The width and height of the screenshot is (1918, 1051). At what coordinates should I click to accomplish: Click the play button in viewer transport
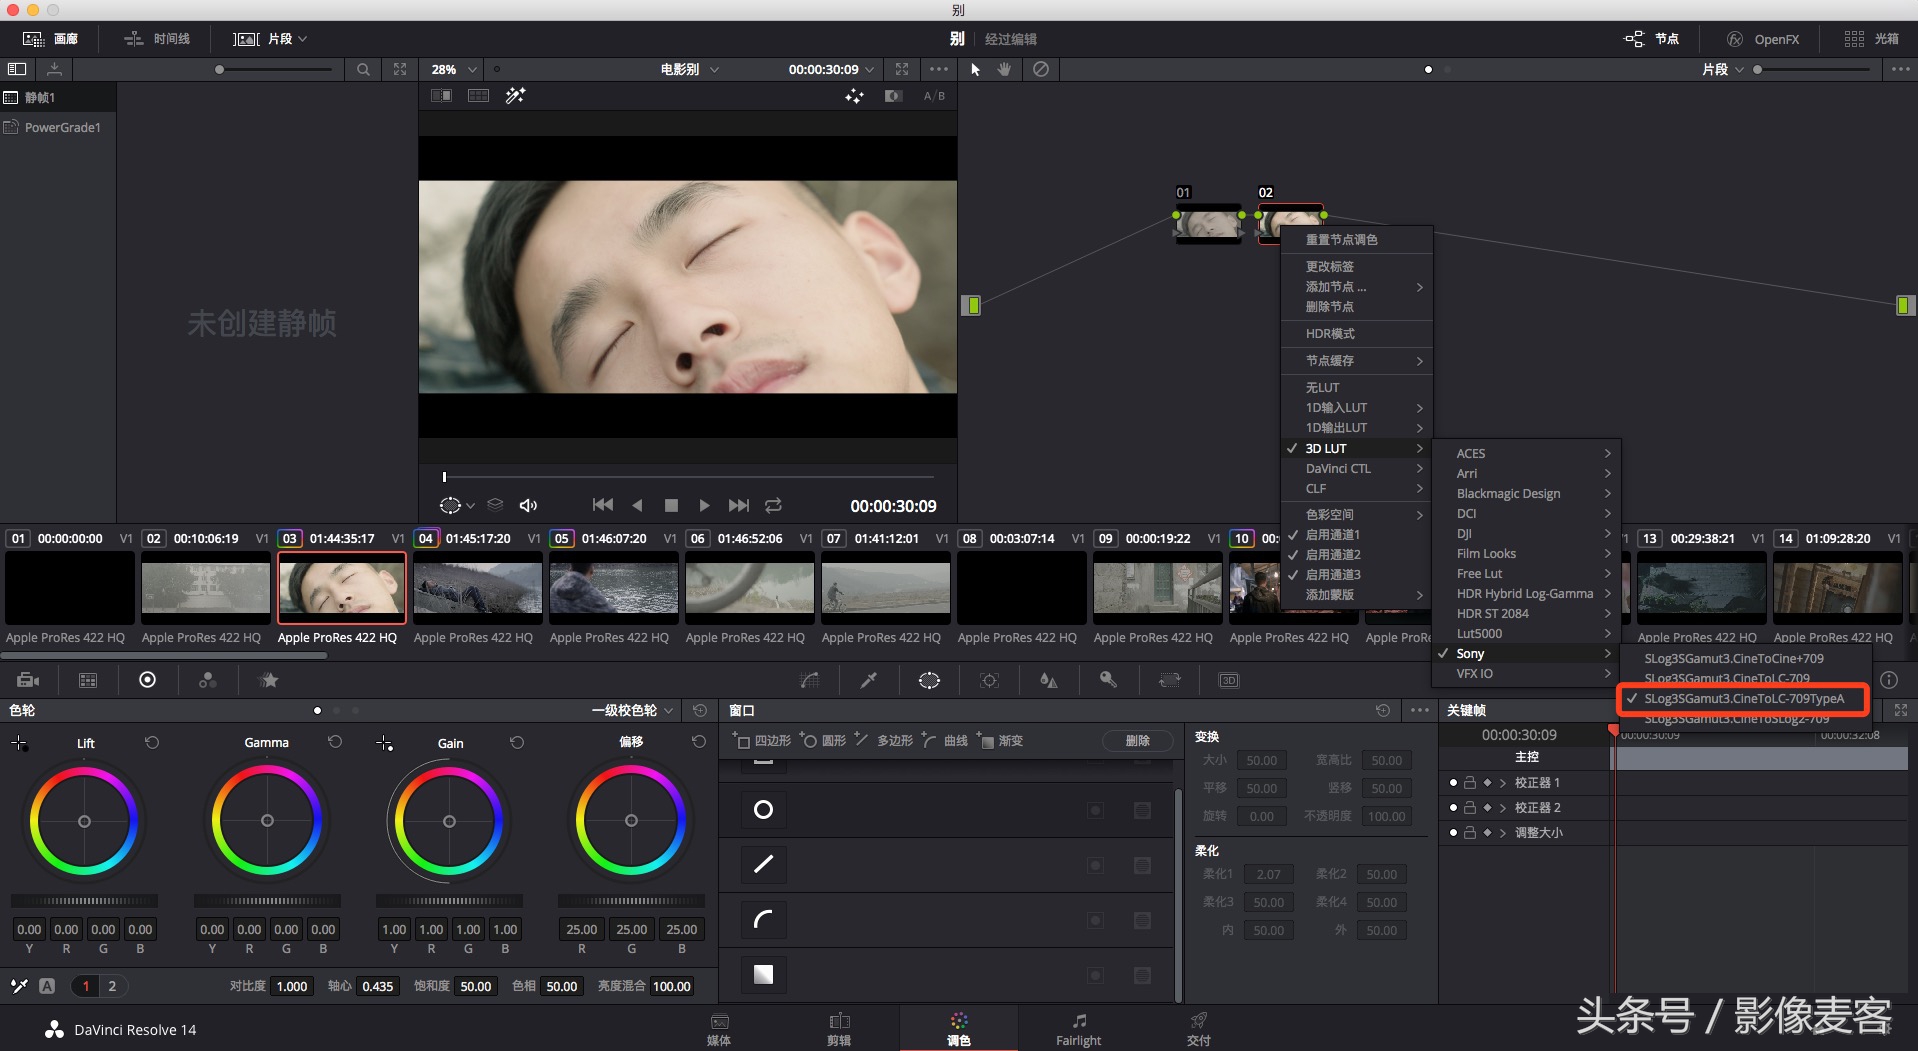click(x=704, y=506)
